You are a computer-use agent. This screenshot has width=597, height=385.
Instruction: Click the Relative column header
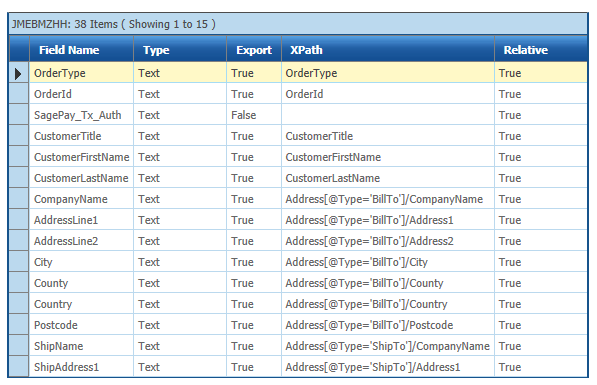pyautogui.click(x=541, y=50)
